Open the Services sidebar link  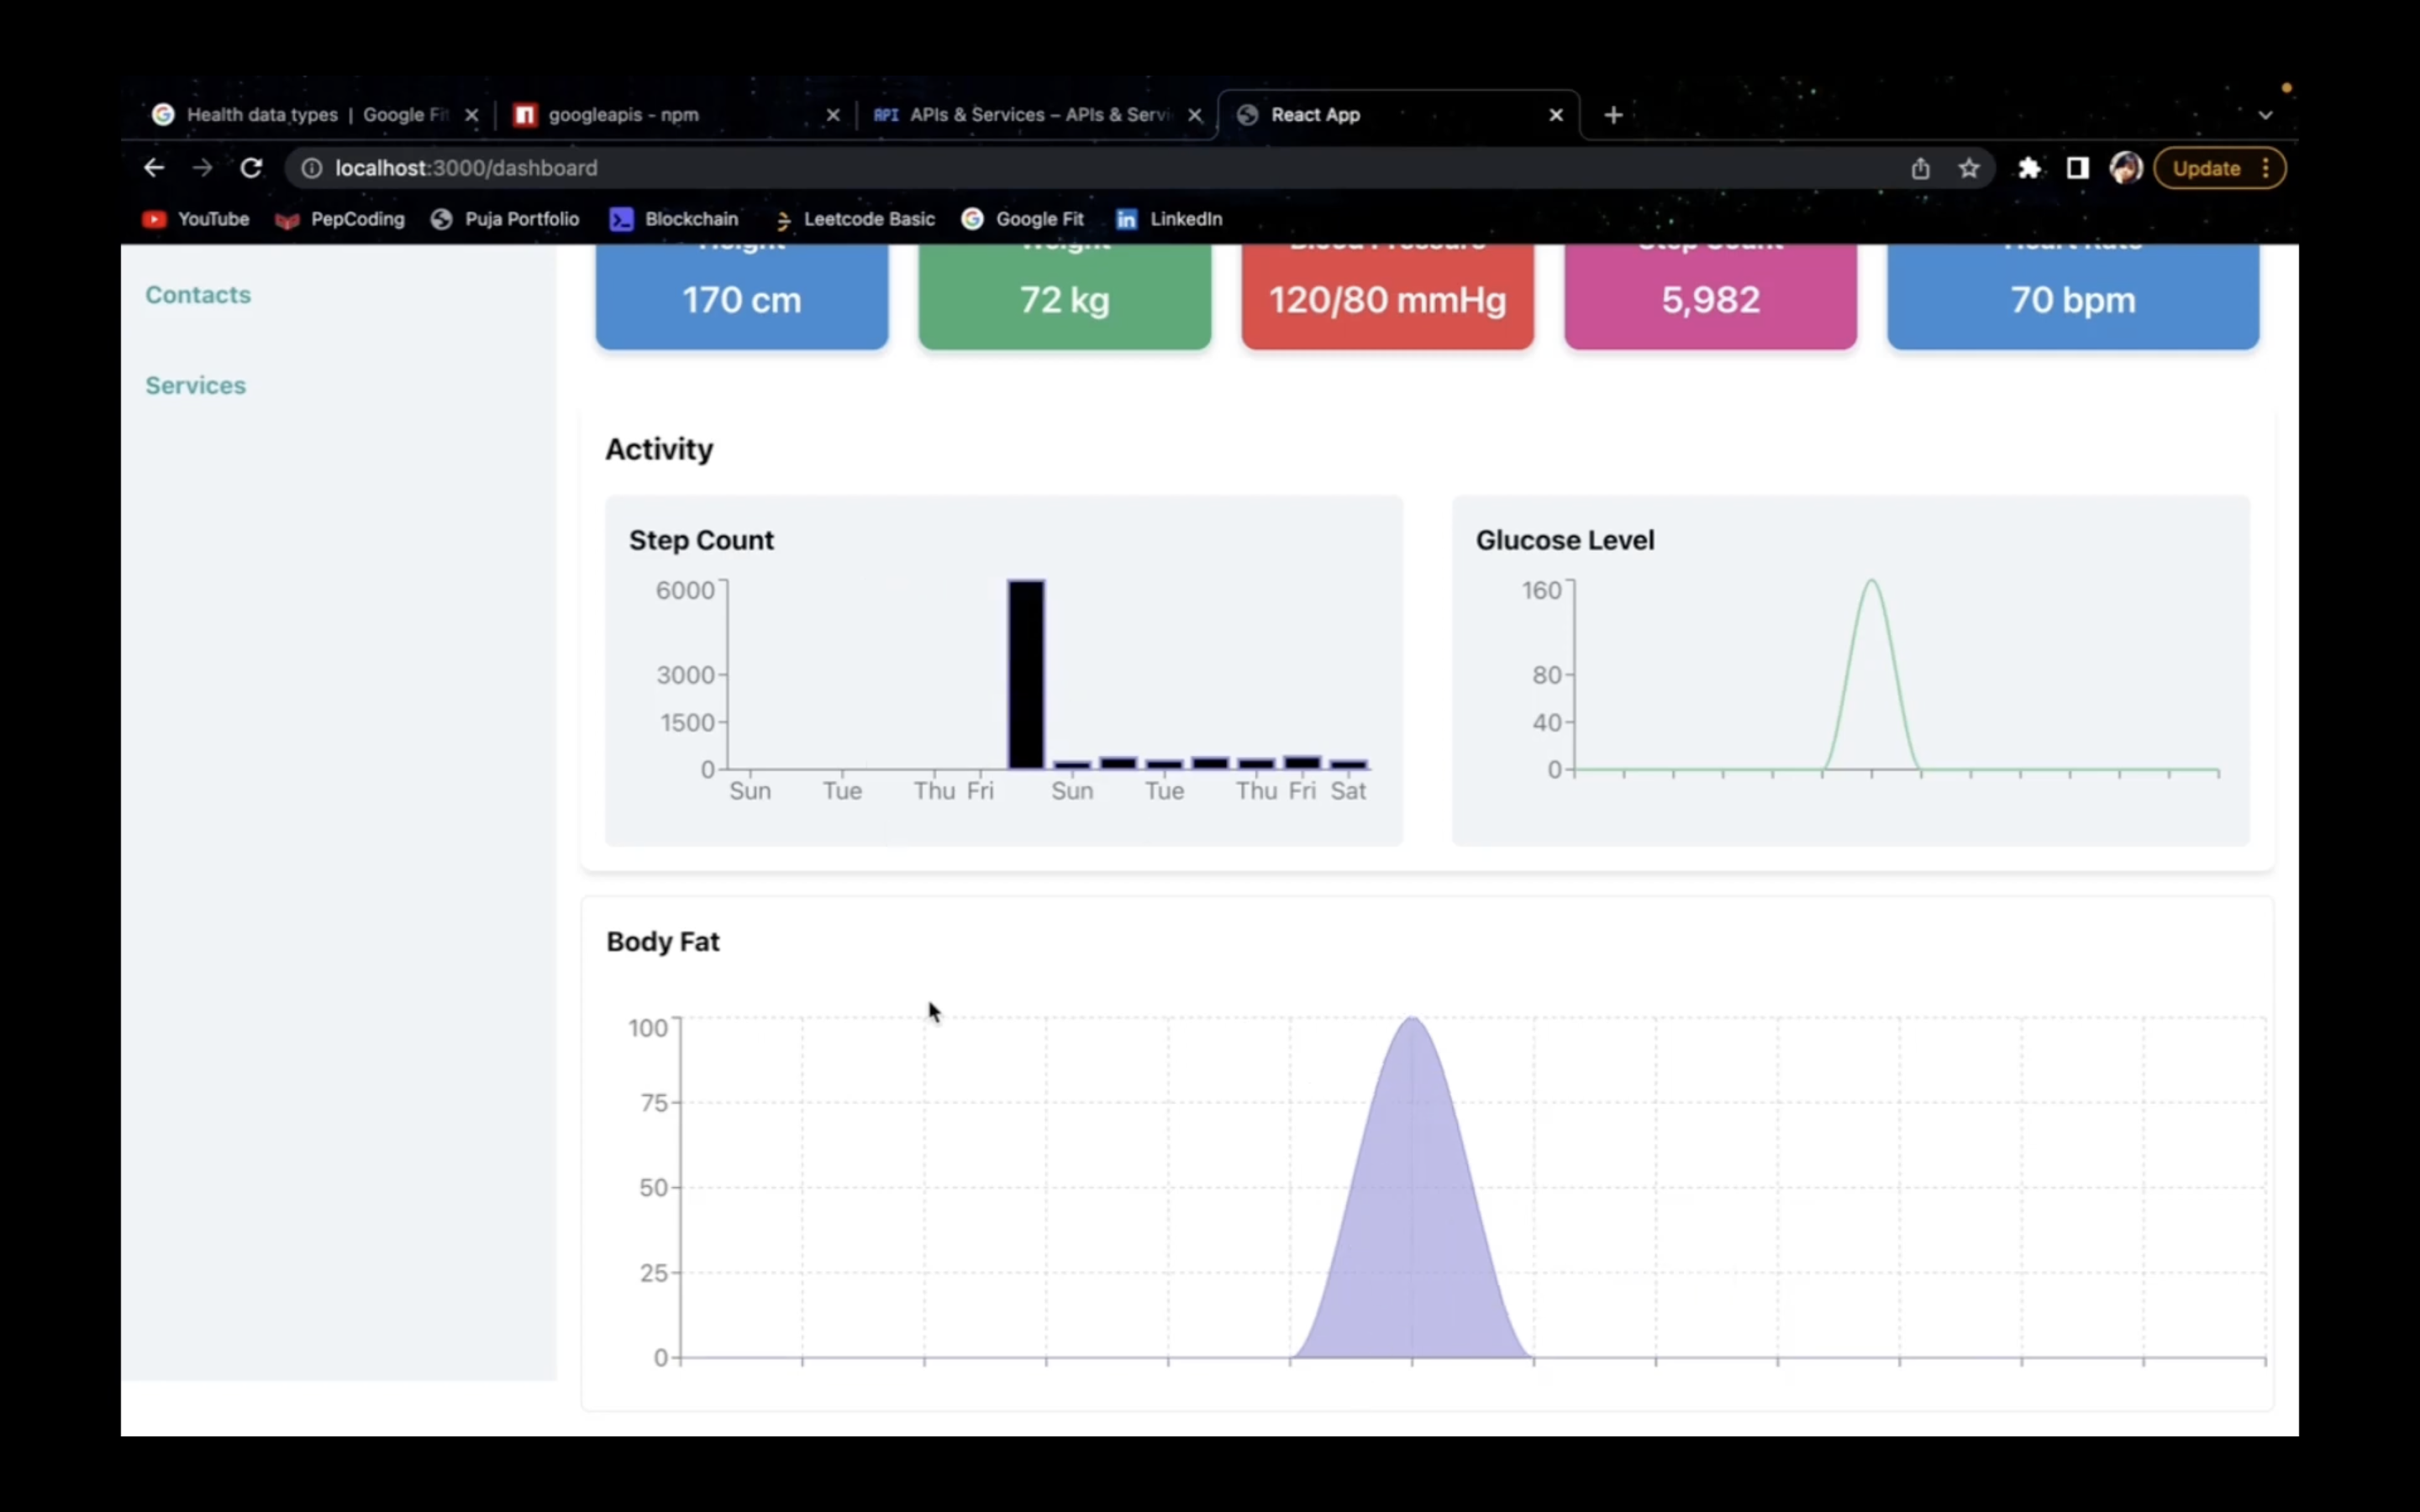[195, 385]
